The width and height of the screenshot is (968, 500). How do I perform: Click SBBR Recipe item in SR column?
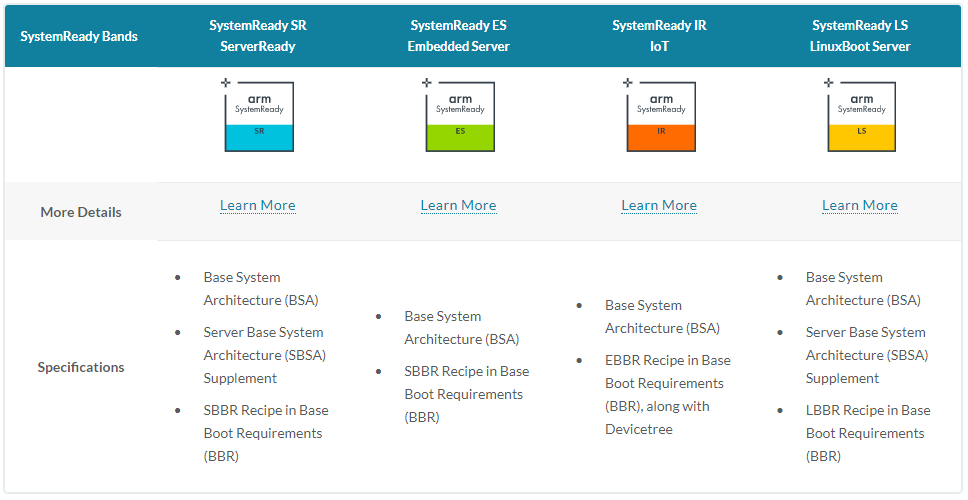(266, 433)
